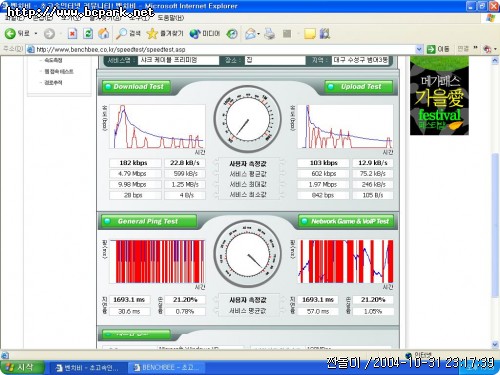This screenshot has width=500, height=375.
Task: Click the lower ping gauge dial
Action: coord(247,253)
